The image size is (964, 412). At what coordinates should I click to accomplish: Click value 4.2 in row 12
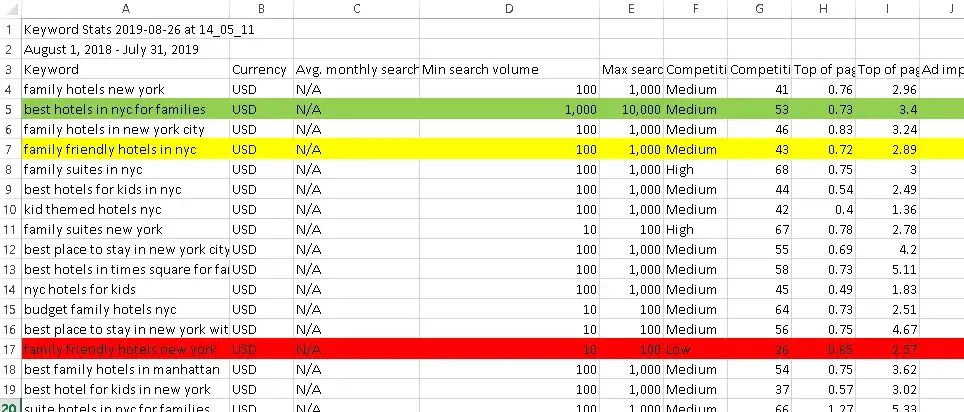click(x=887, y=250)
